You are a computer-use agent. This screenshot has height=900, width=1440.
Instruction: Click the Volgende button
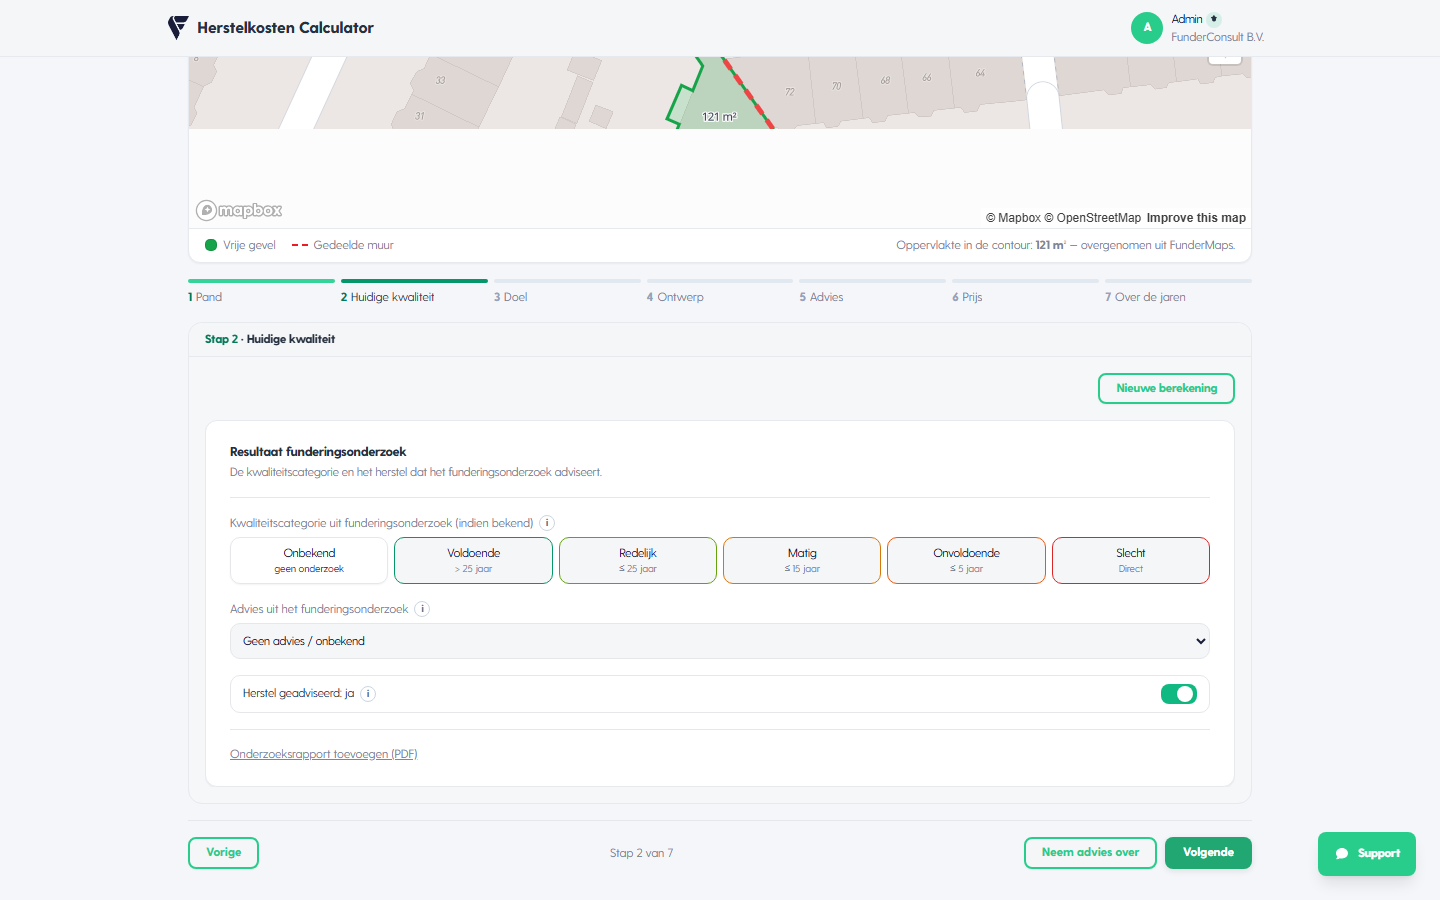[1208, 853]
